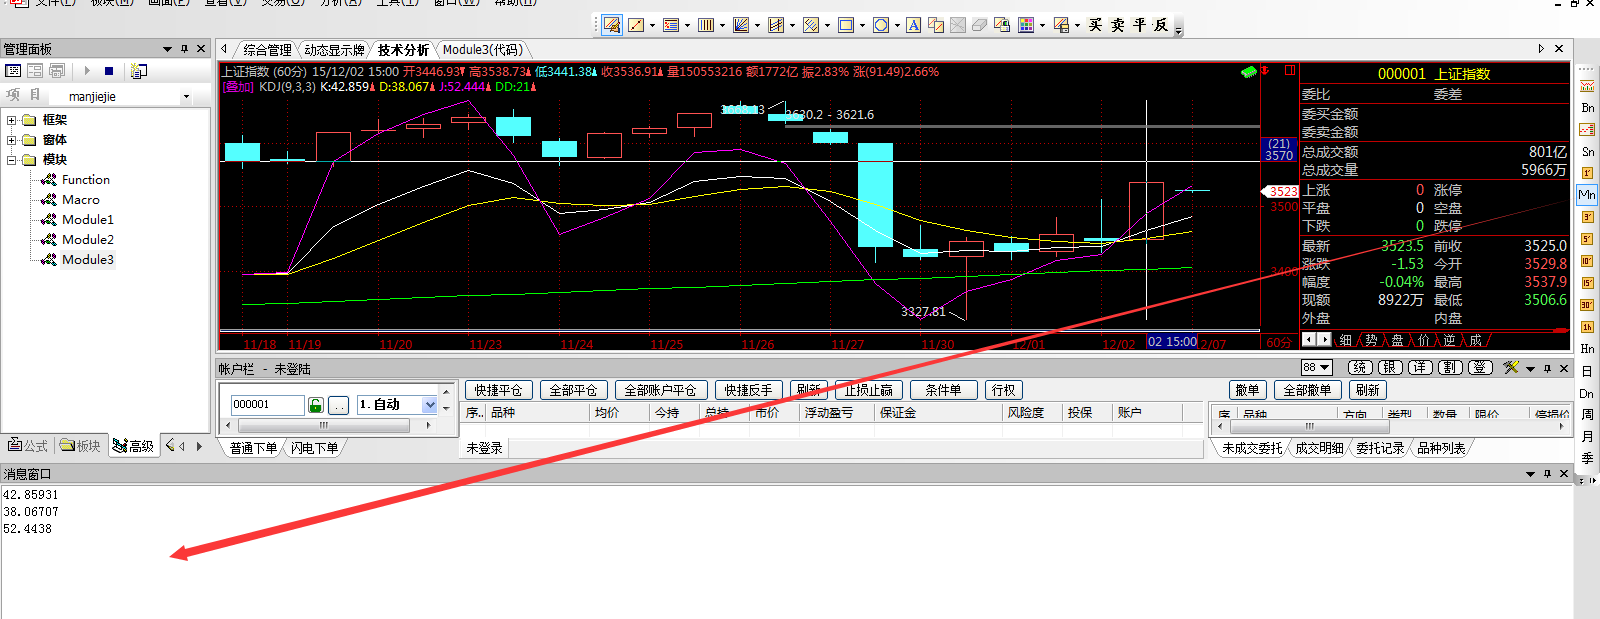Select the parallel lines drawing tool
Screen dimensions: 1600x619
[811, 25]
